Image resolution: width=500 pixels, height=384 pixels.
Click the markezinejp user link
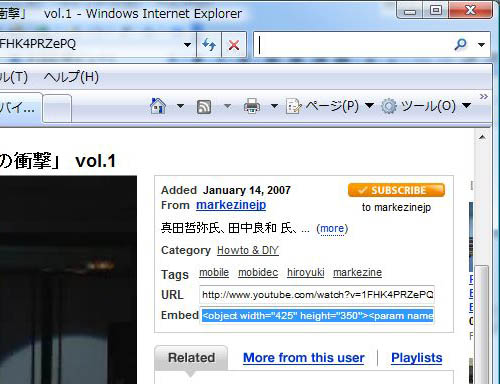[231, 205]
